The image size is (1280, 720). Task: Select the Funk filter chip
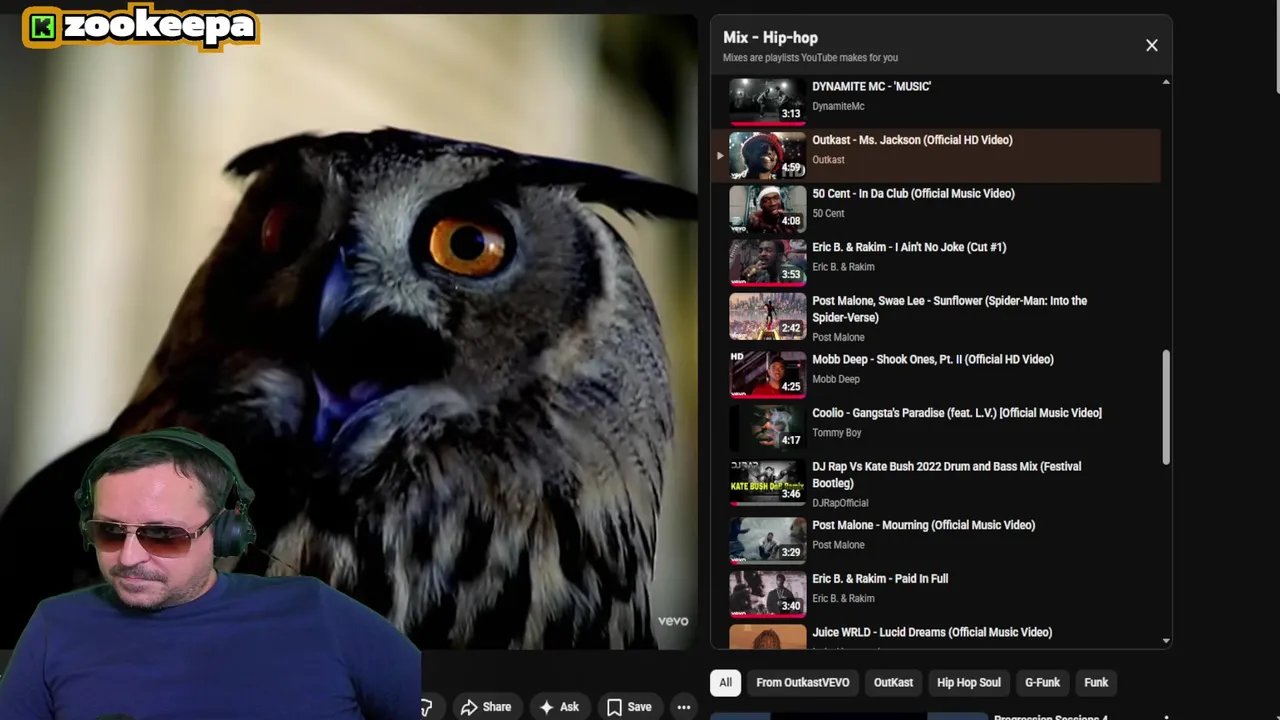point(1096,682)
